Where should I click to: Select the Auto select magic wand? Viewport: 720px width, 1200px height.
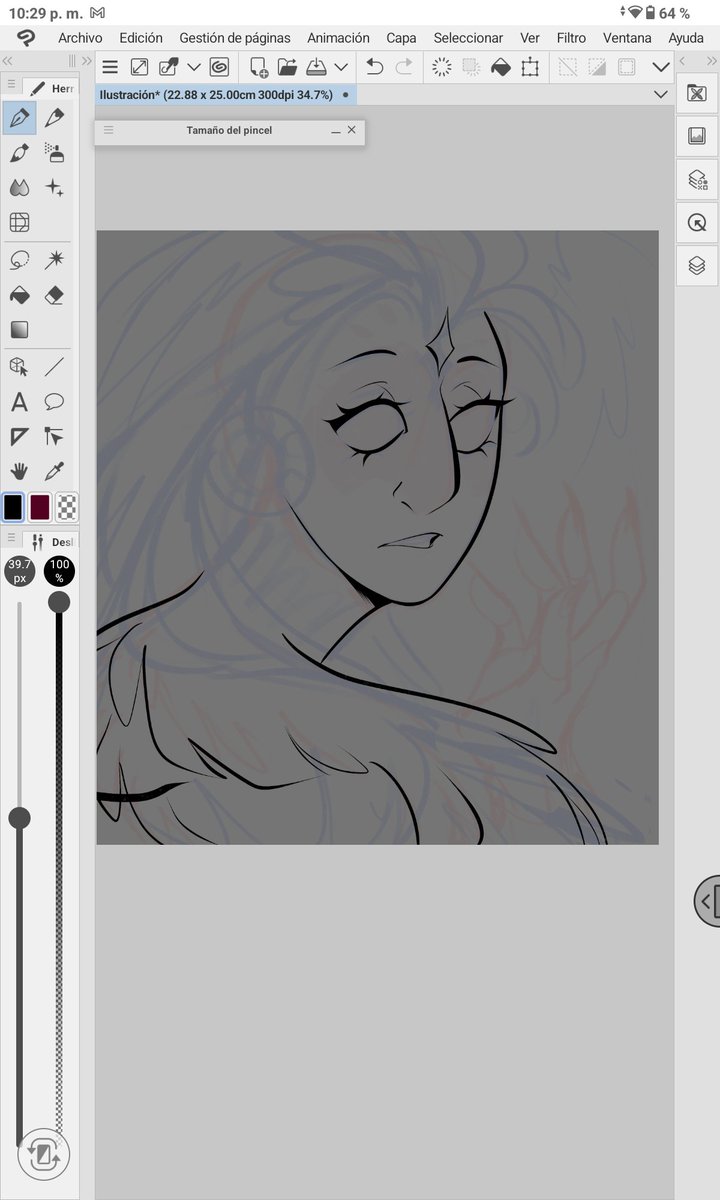pos(55,261)
